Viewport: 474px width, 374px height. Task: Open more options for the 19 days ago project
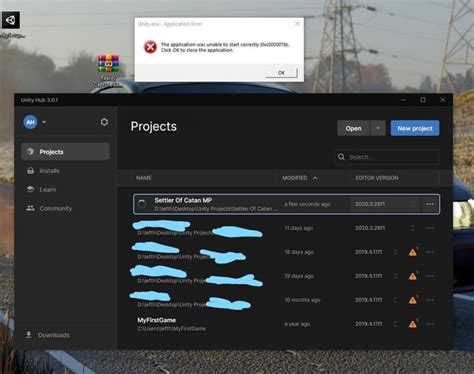click(430, 276)
